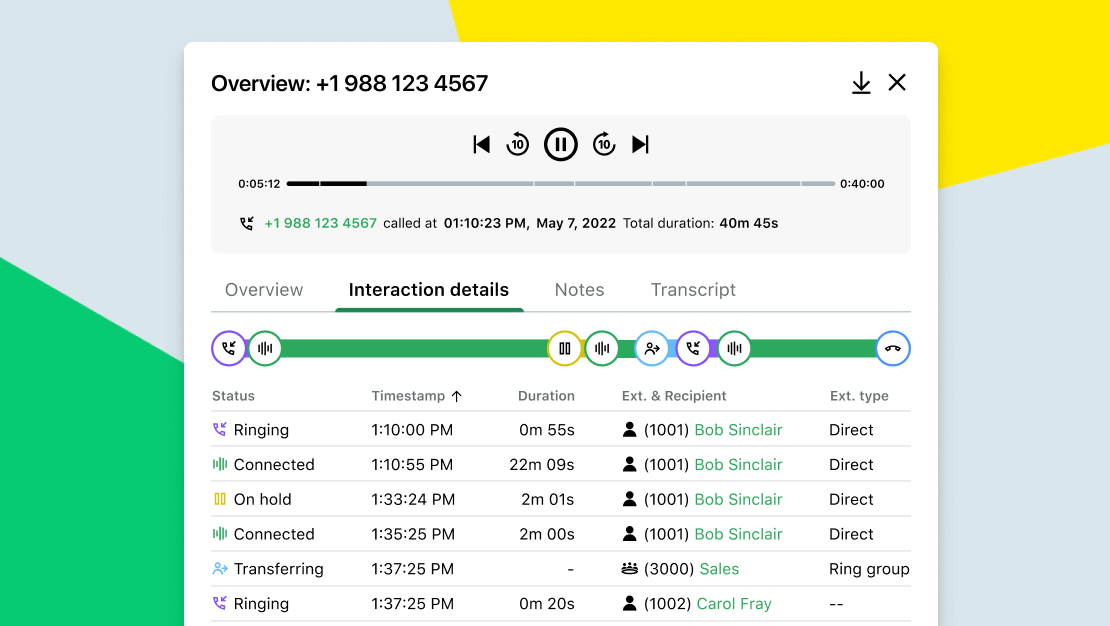Select the hang-up icon at the timeline end
This screenshot has height=626, width=1110.
tap(892, 348)
